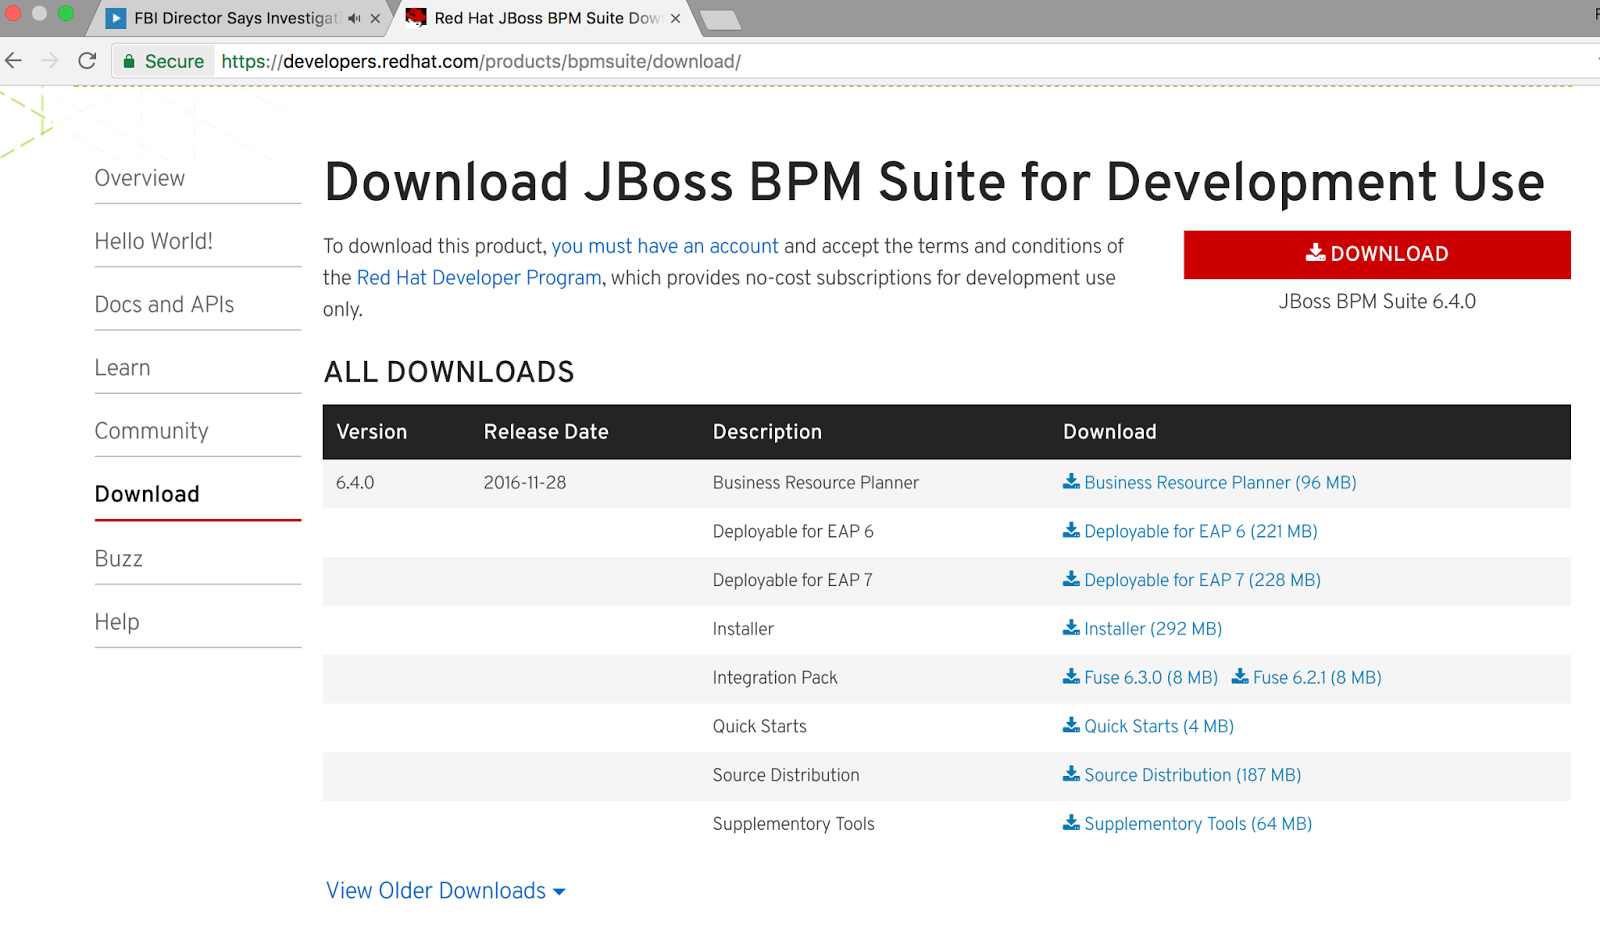Download Deployable for EAP 7 (228 MB)
Viewport: 1600px width, 926px height.
[1202, 580]
